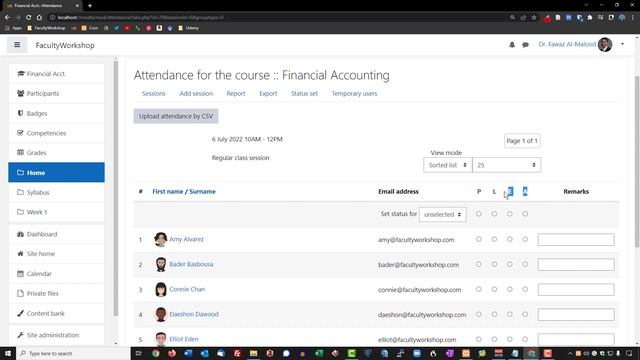Open Participants in the sidebar
Image resolution: width=640 pixels, height=360 pixels.
coord(56,93)
